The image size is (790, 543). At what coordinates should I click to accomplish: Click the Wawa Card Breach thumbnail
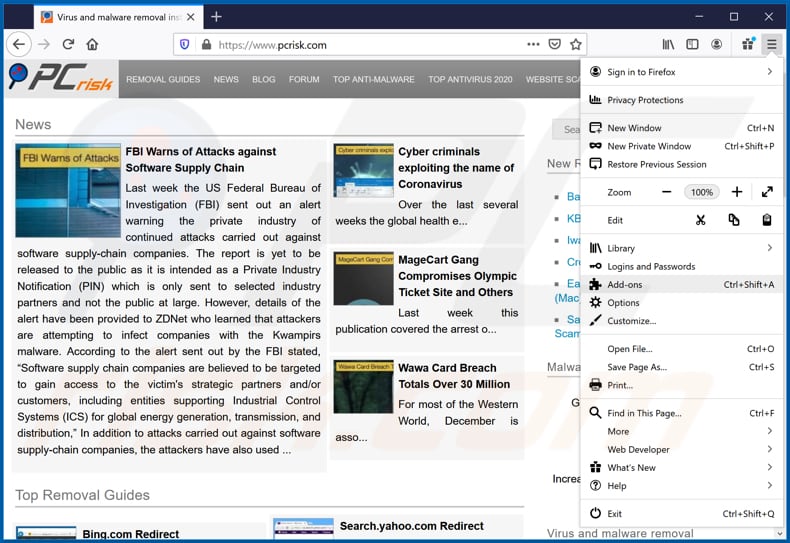click(363, 387)
